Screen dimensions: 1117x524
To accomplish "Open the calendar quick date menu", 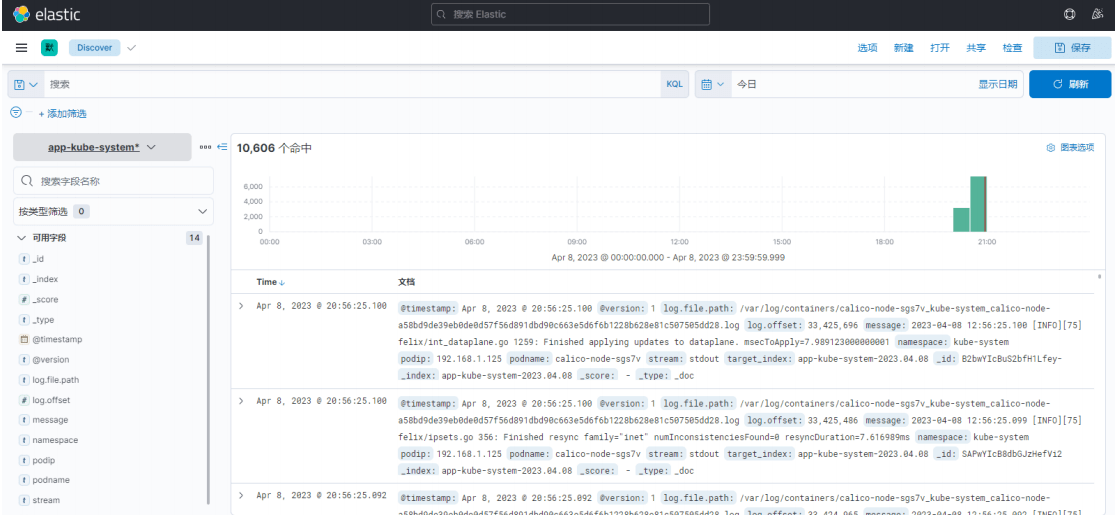I will pos(711,85).
